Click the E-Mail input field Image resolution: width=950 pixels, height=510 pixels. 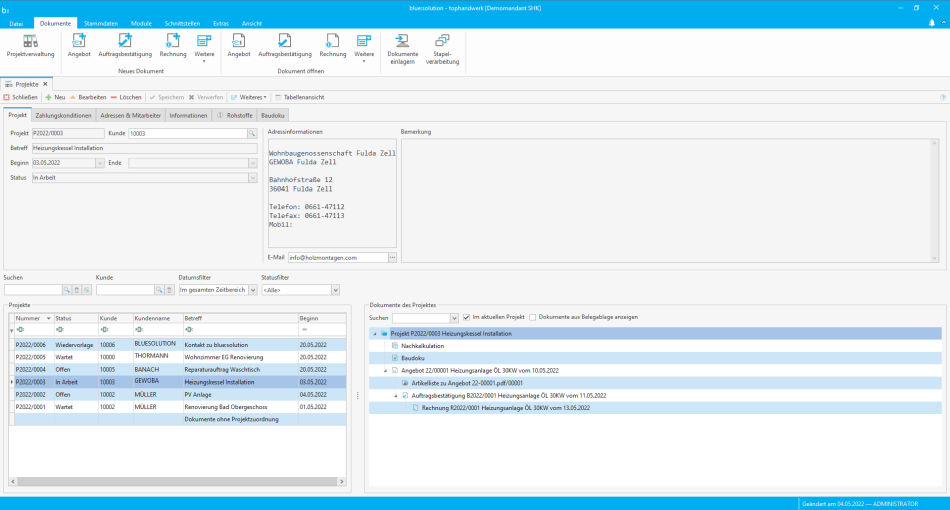click(337, 257)
